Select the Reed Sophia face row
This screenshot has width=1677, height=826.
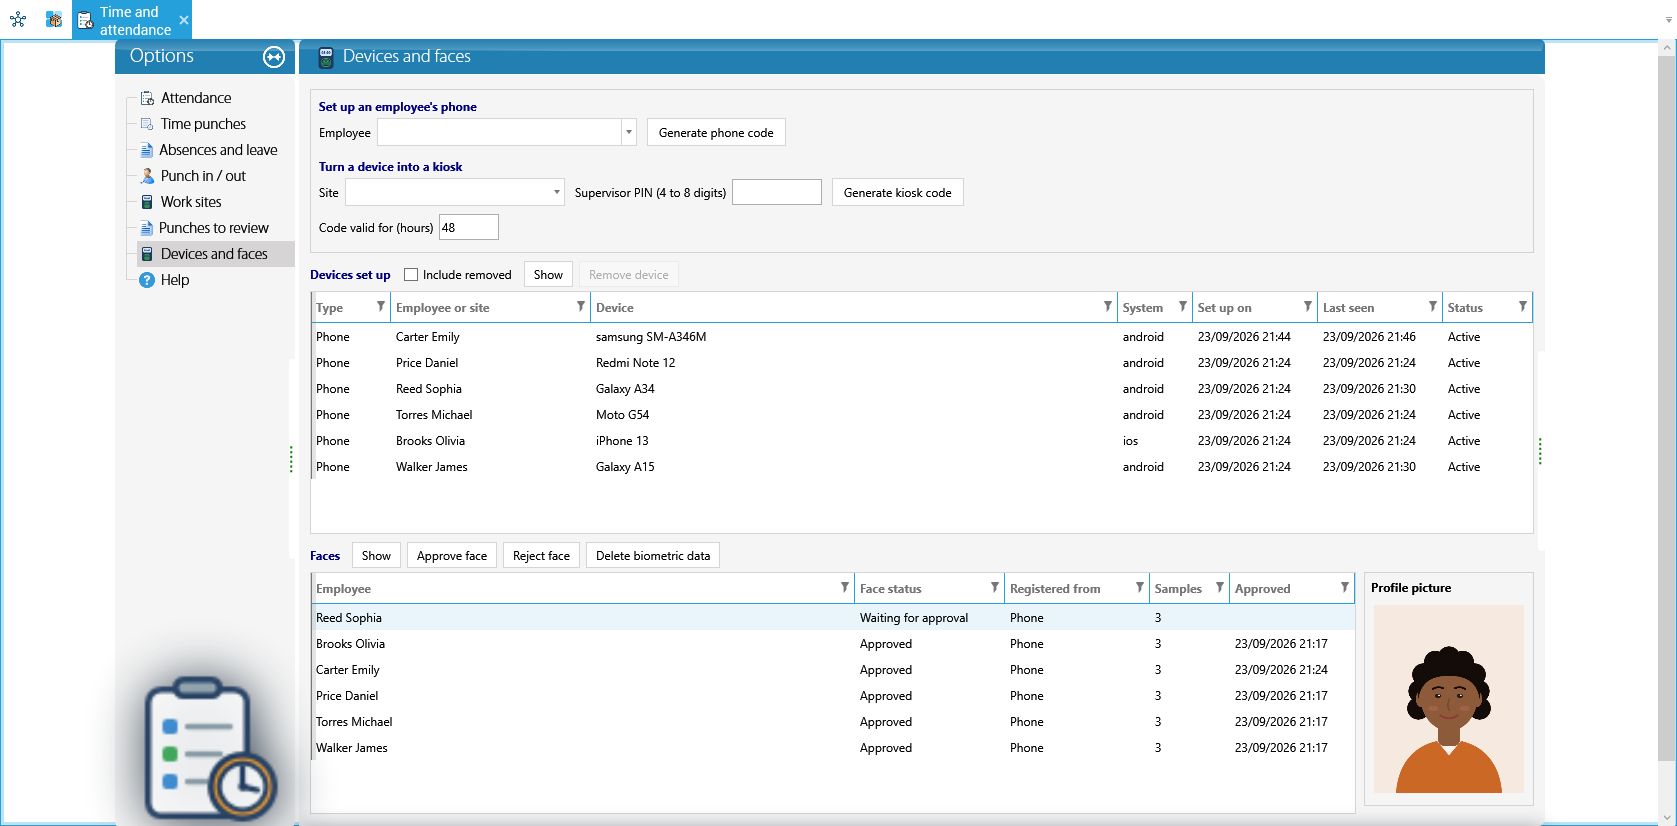[833, 617]
